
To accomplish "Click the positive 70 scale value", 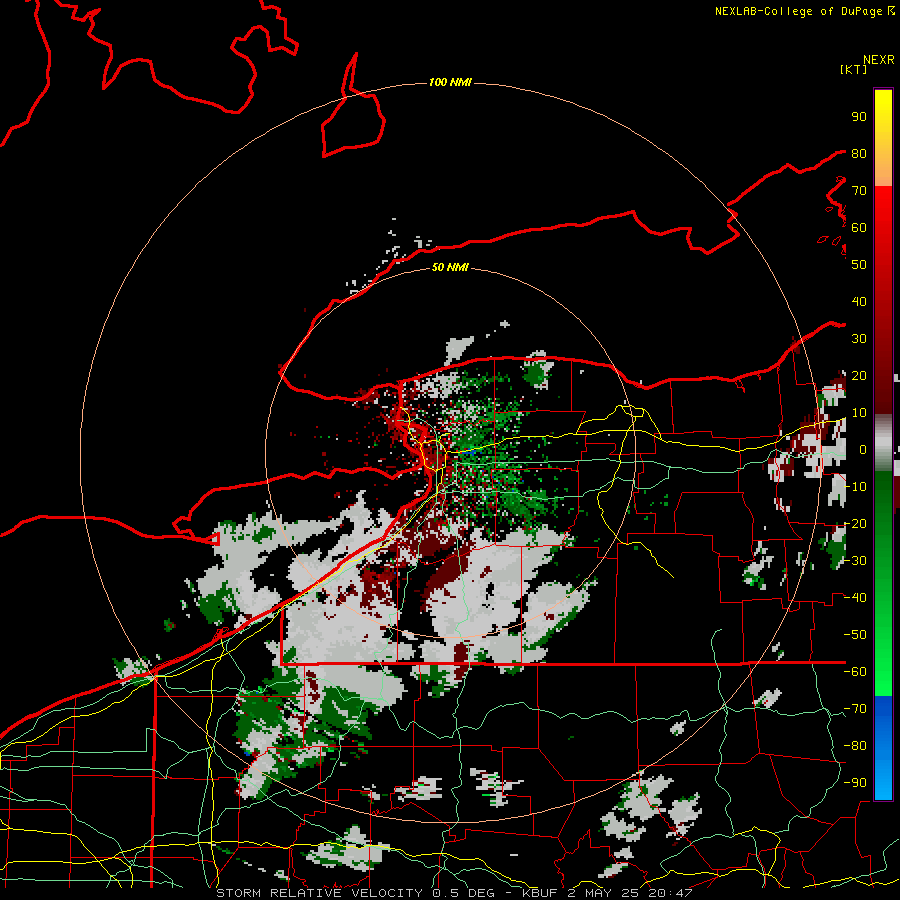I will click(859, 191).
